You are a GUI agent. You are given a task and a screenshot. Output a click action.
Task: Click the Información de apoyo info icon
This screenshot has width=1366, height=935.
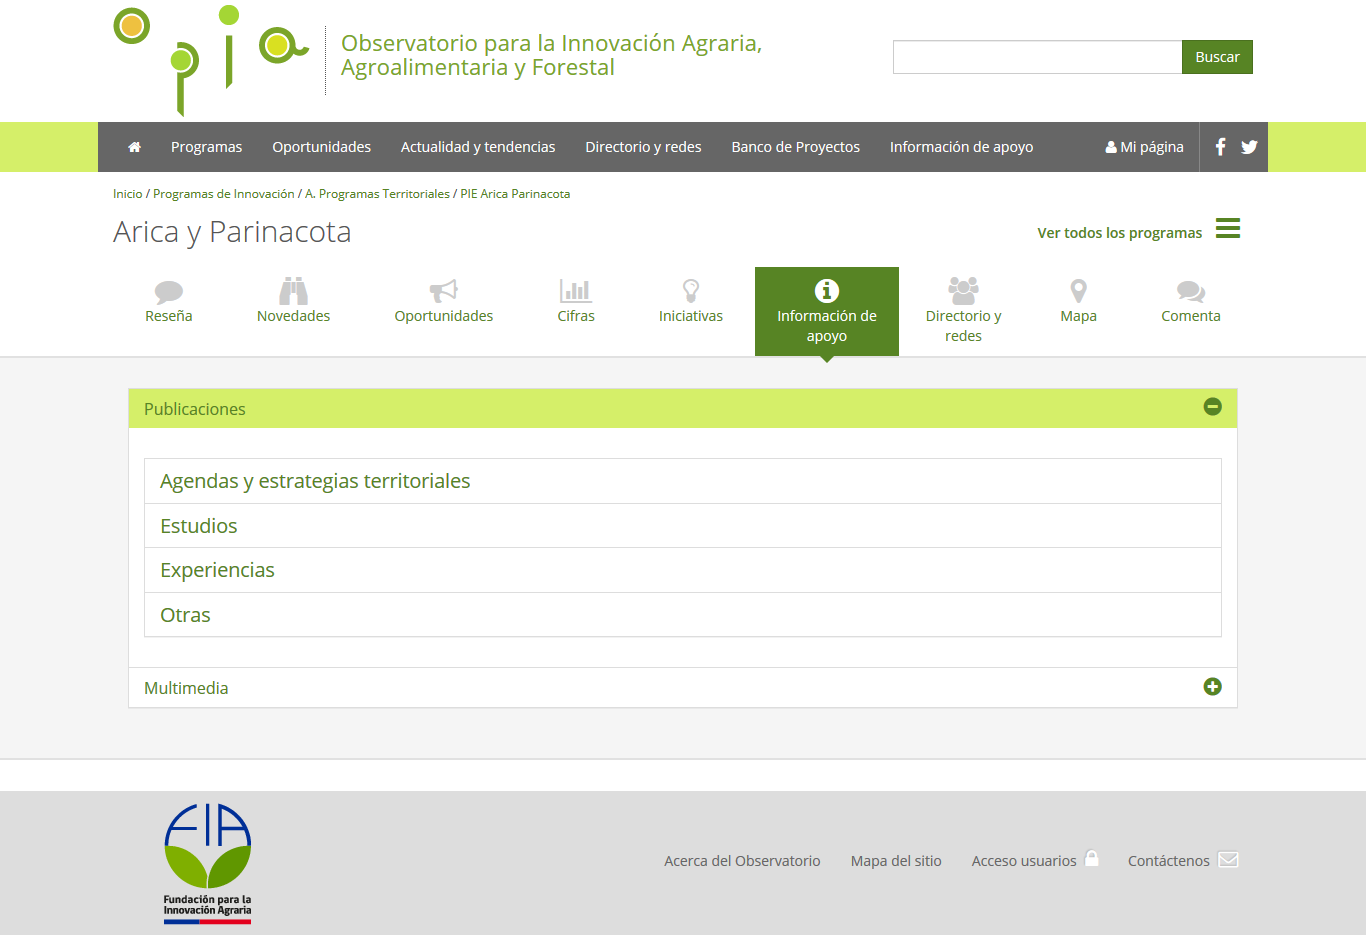(827, 290)
